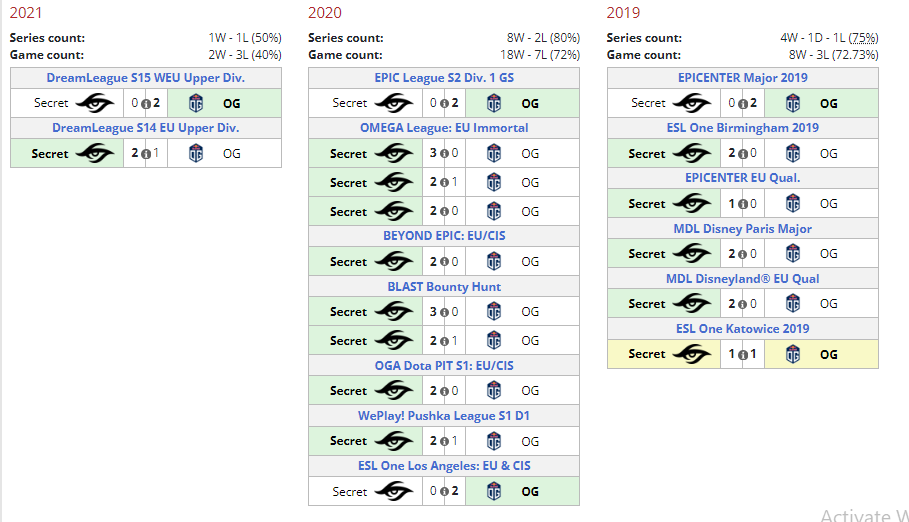Open OMEGA League: EU Immortal link
Image resolution: width=909 pixels, height=522 pixels.
(444, 128)
